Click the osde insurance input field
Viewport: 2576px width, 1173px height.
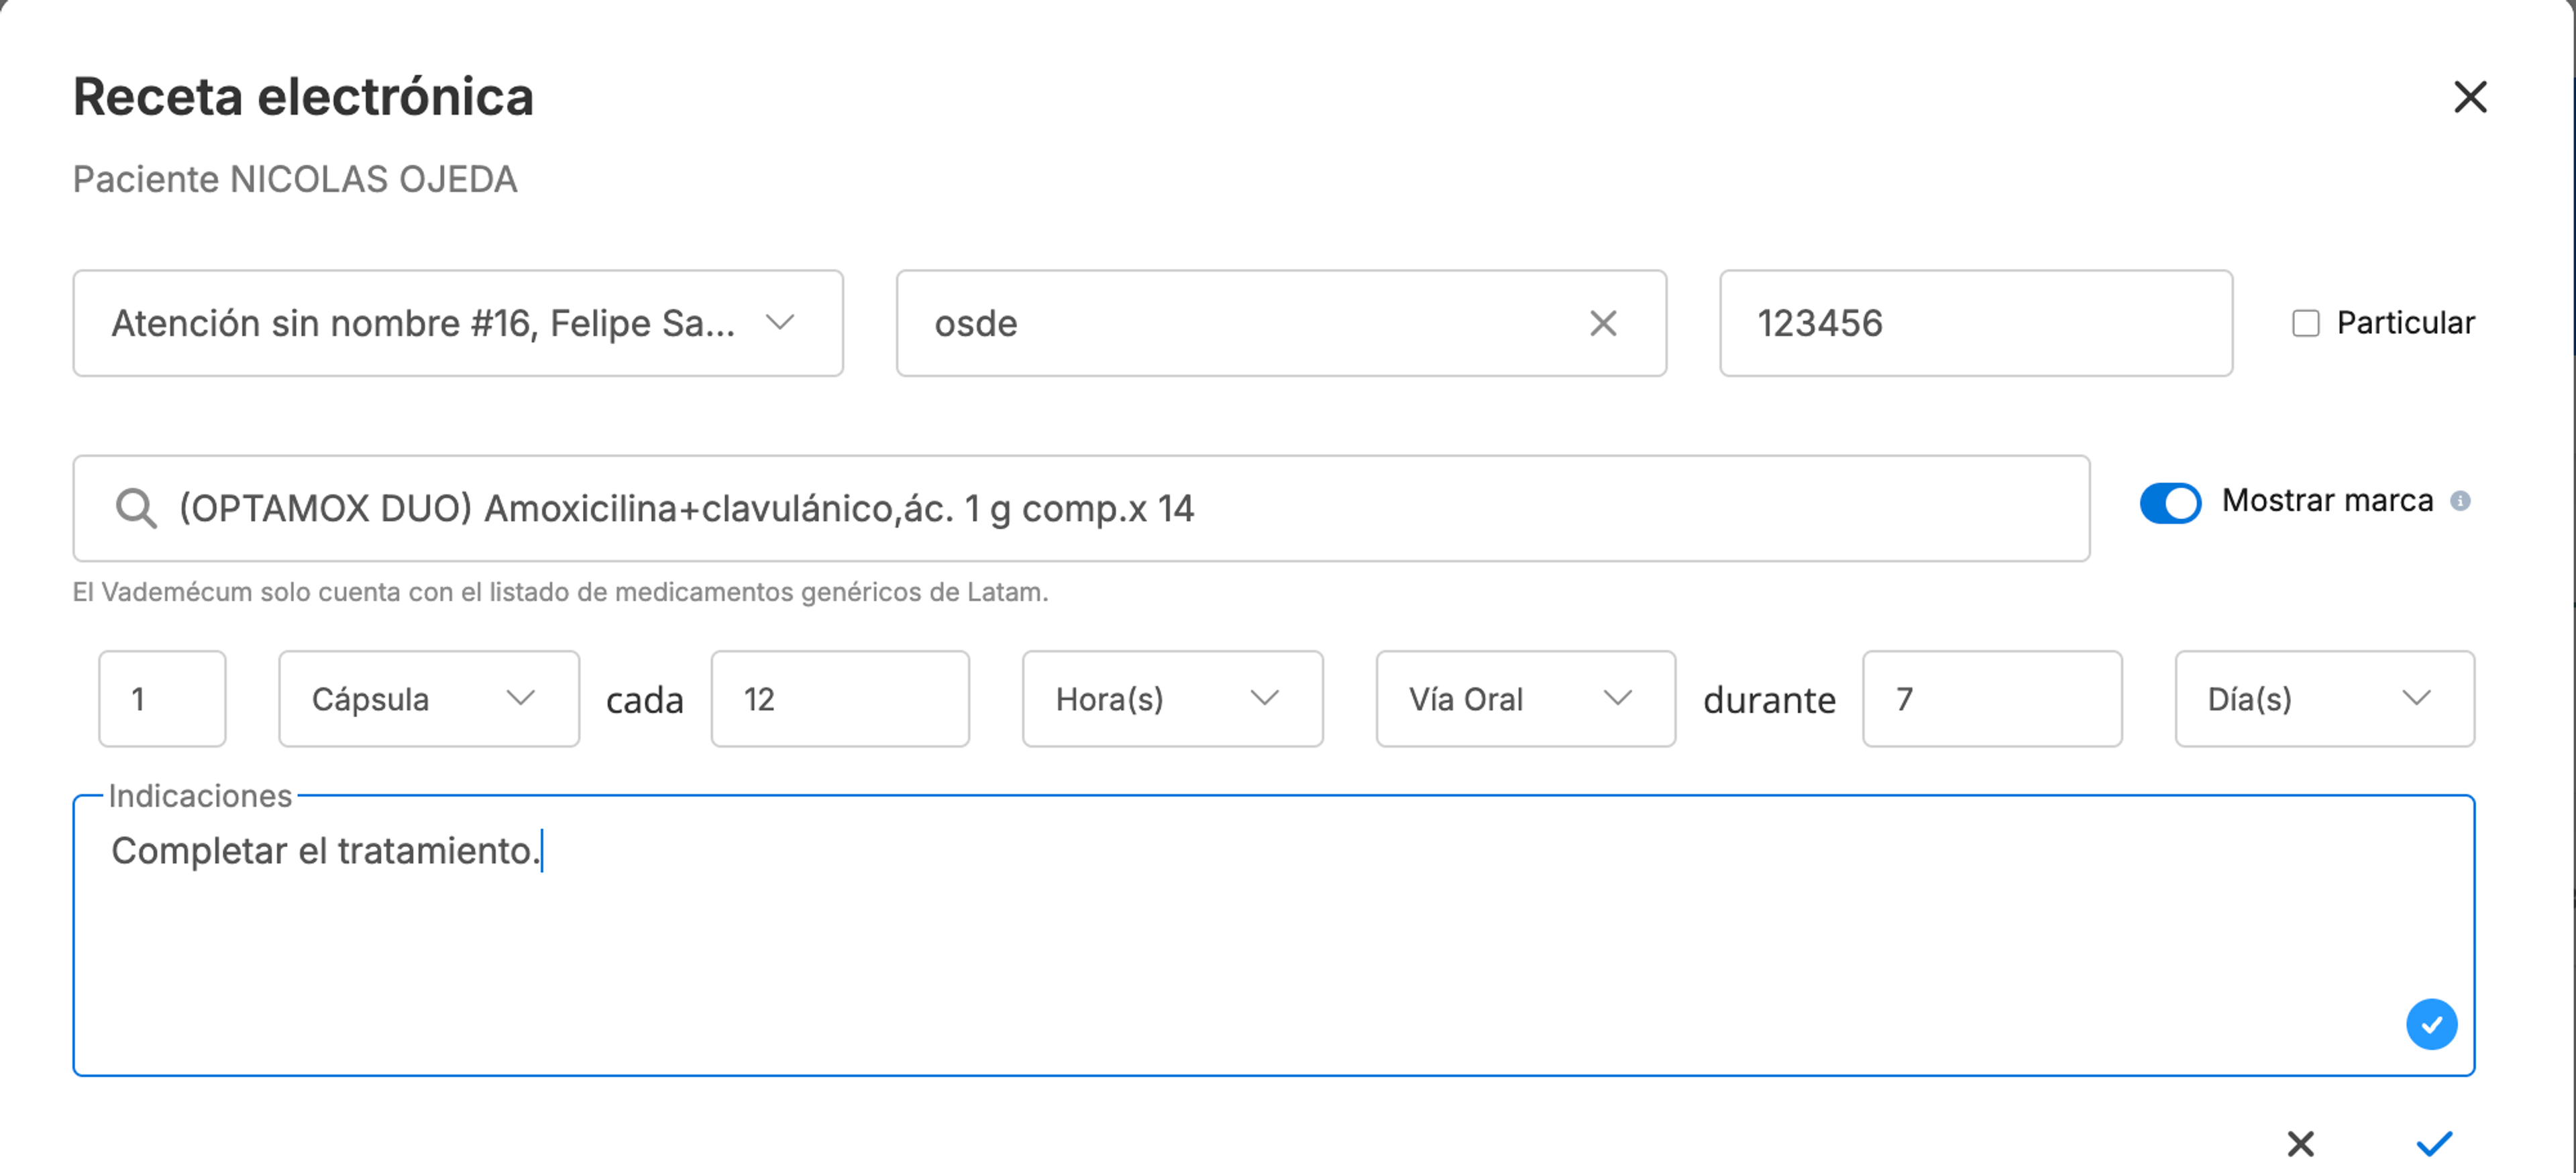coord(1281,323)
